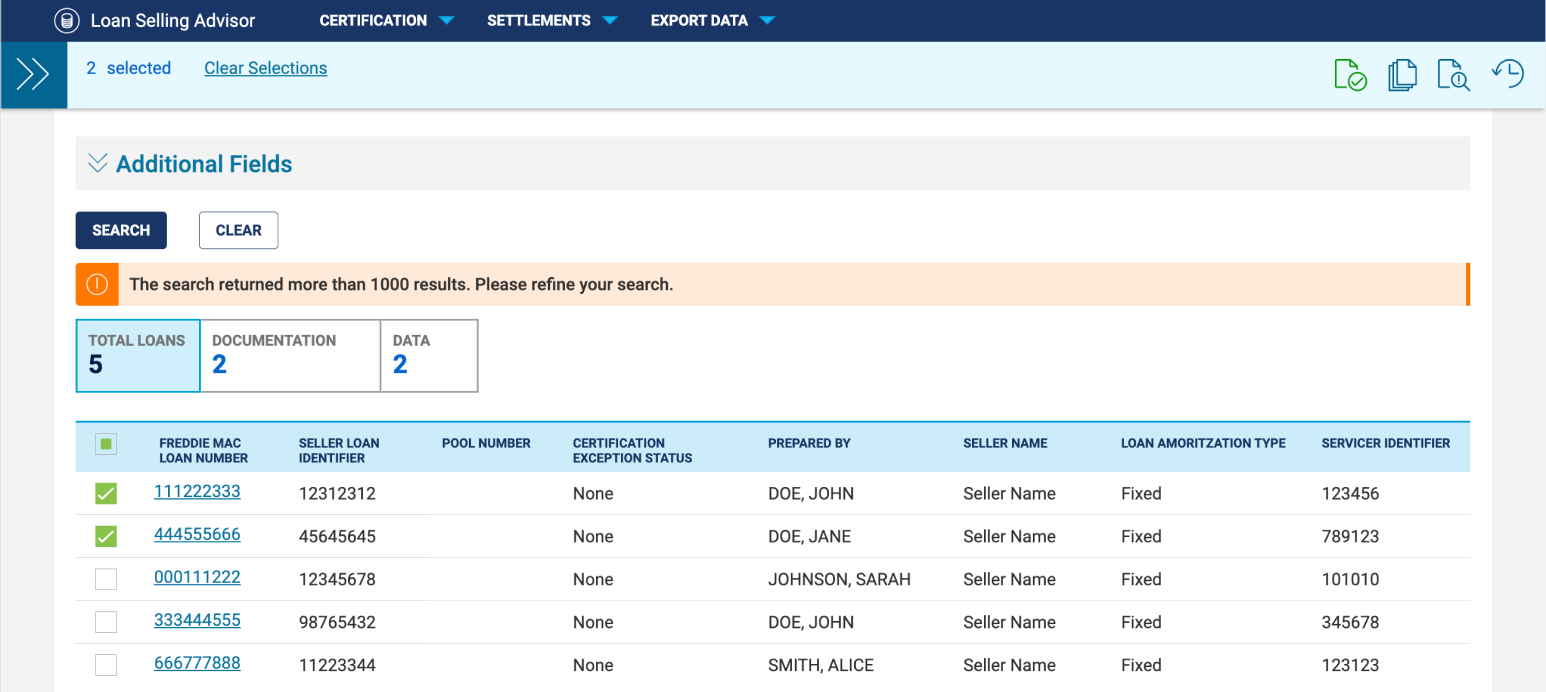The width and height of the screenshot is (1546, 692).
Task: Click the orange warning alert icon
Action: pos(97,284)
